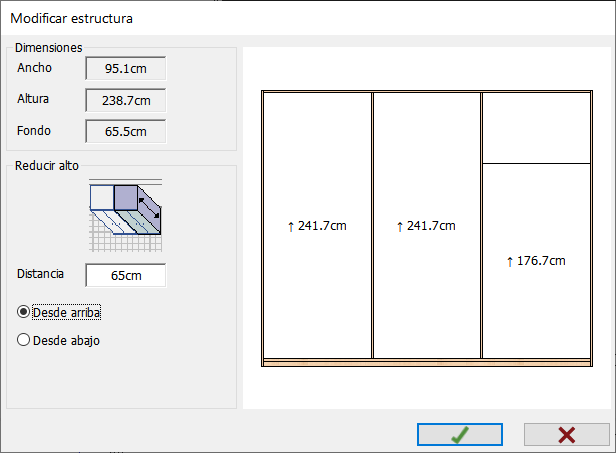Screen dimensions: 616x453
Task: Select the upper right empty compartment
Action: [x=536, y=128]
